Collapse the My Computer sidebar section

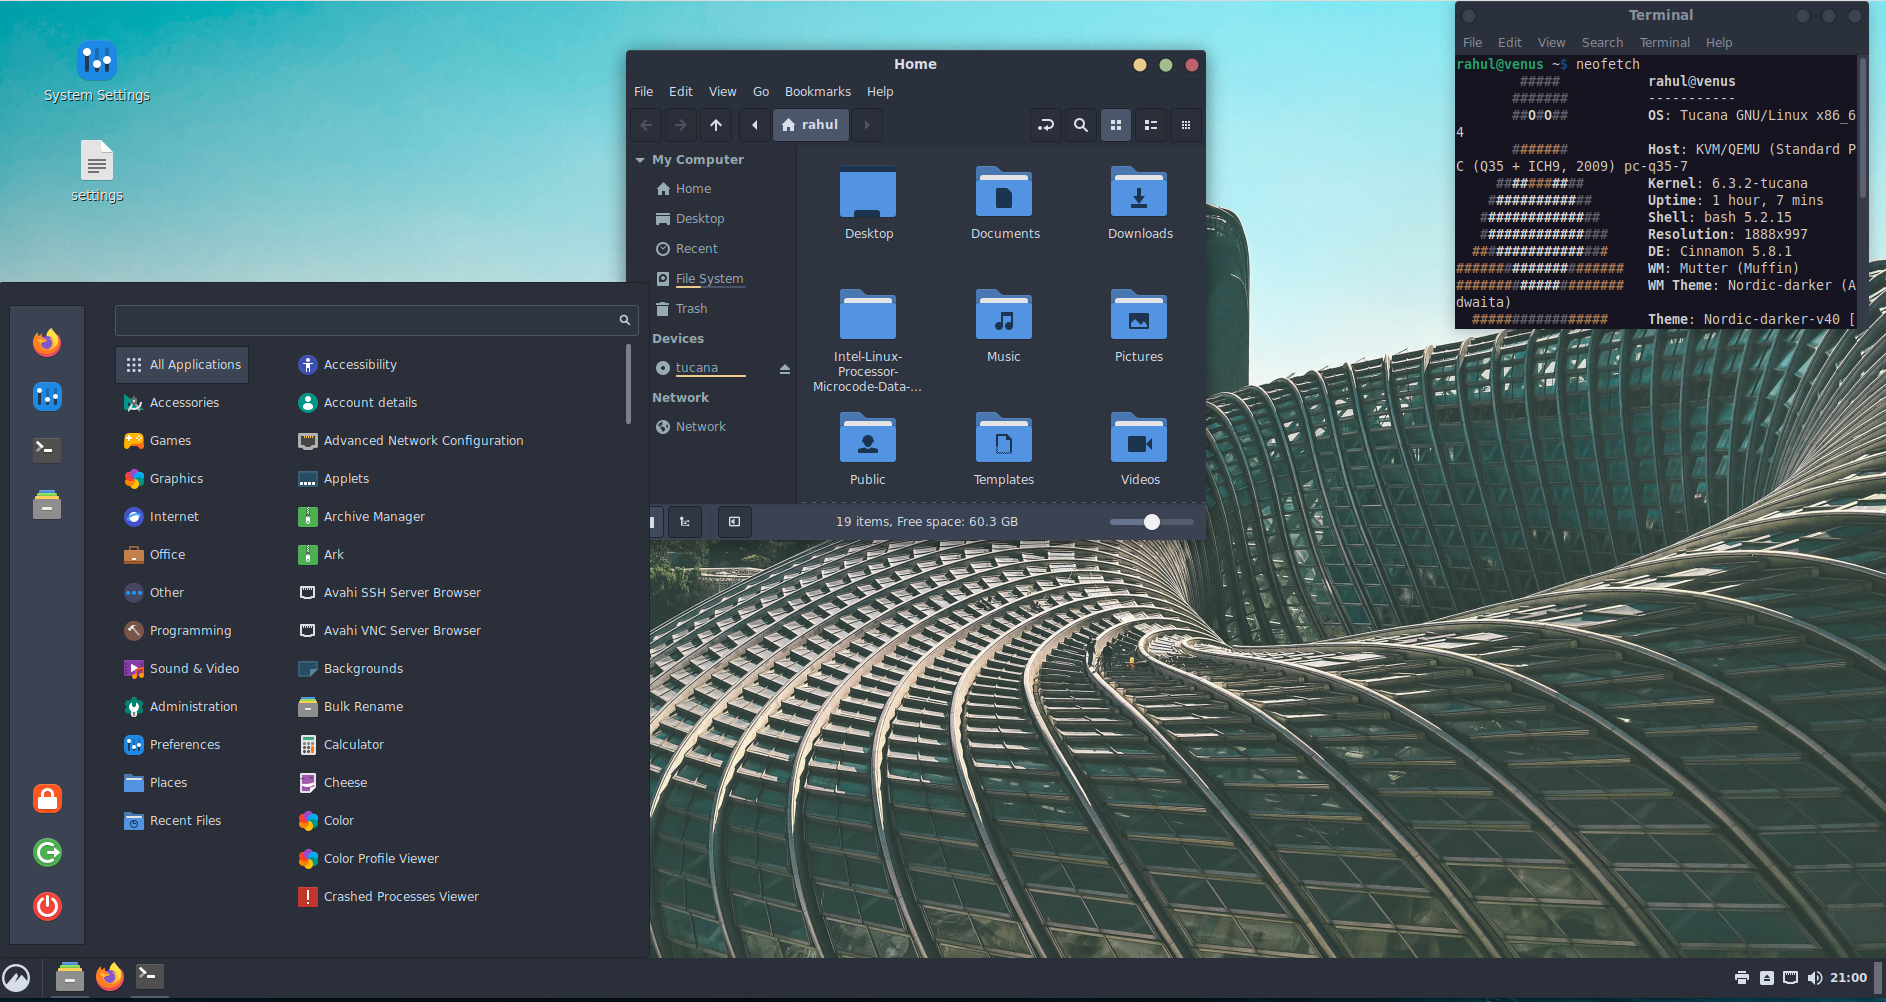point(640,160)
